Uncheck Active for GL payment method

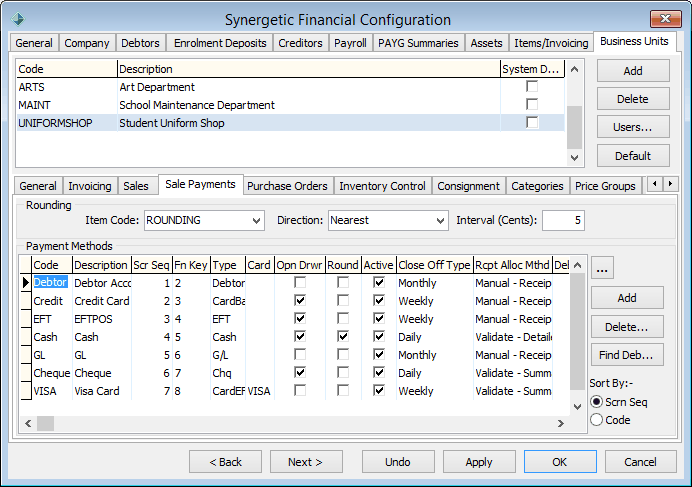pos(379,355)
